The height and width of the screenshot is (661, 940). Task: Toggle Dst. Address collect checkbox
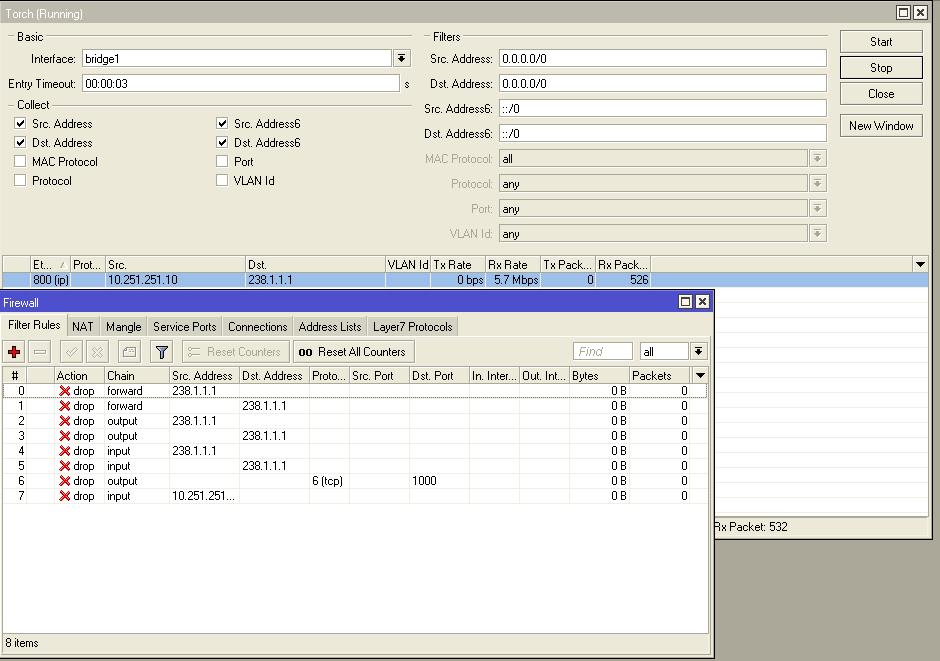point(20,143)
